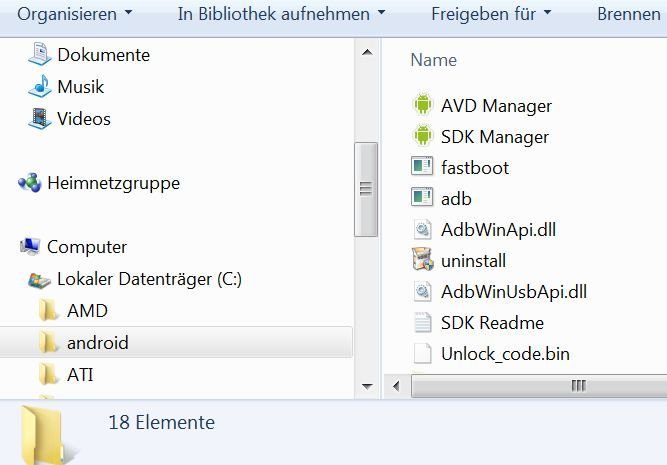Expand In Bibliothek aufnehmen dropdown
This screenshot has width=667, height=465.
point(282,14)
